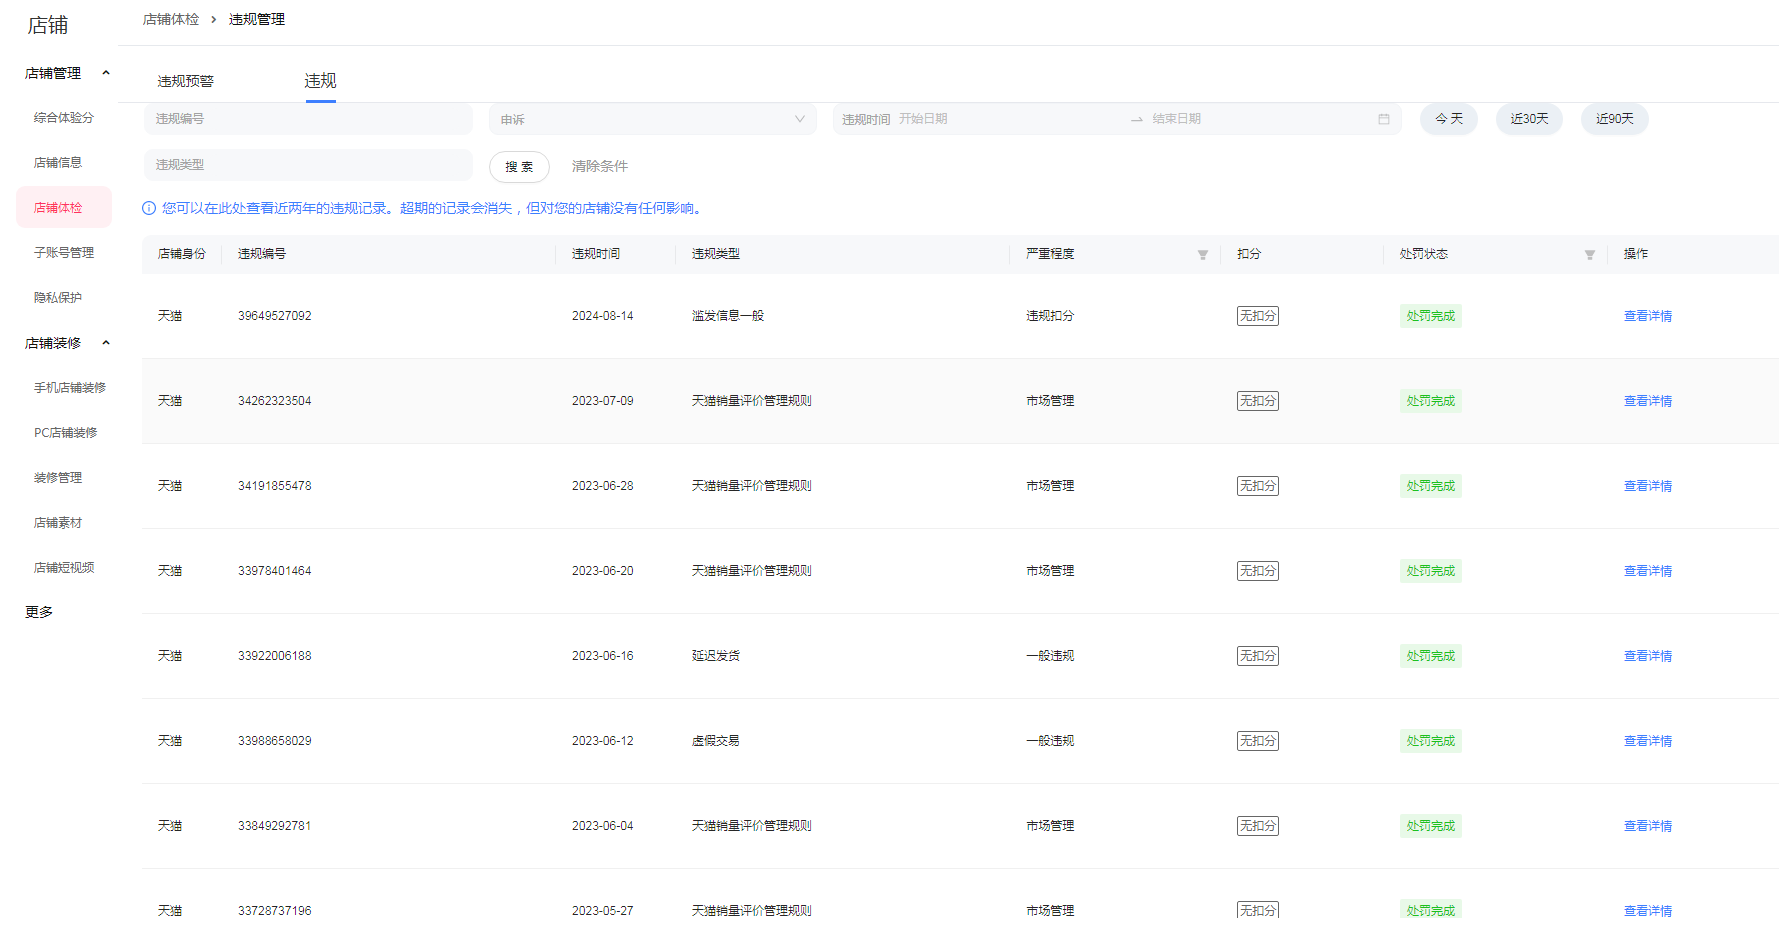Open 综合体验分 in the sidebar
Image resolution: width=1779 pixels, height=933 pixels.
coord(64,118)
